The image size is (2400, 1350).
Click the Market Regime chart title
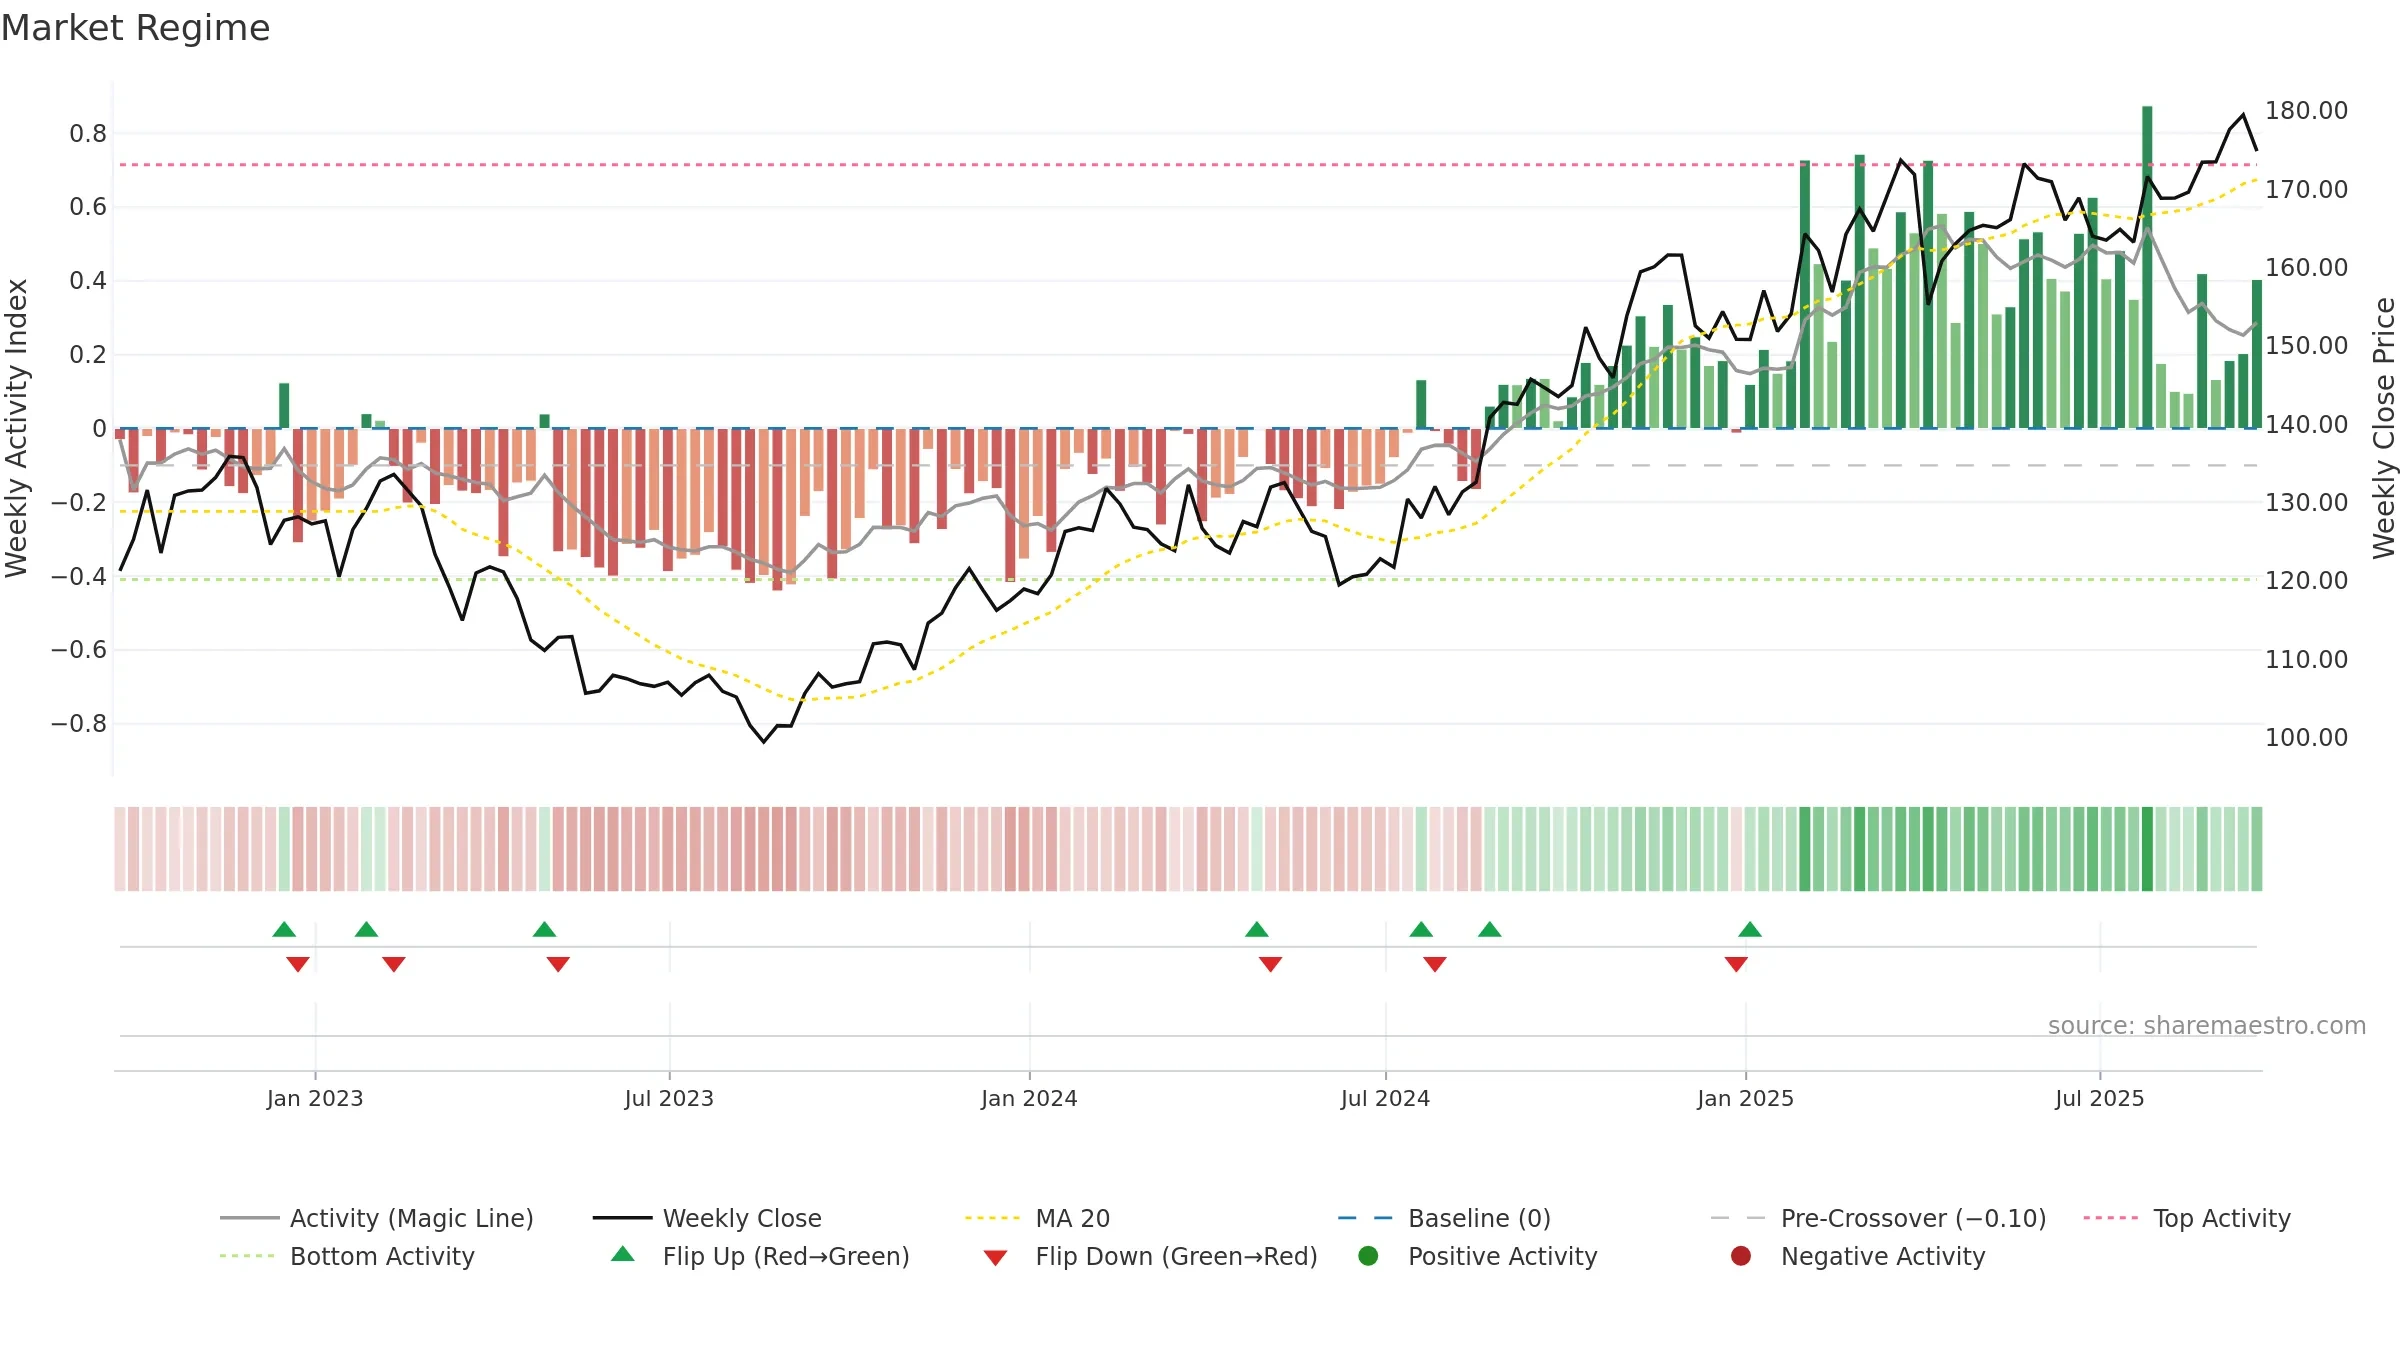pyautogui.click(x=135, y=28)
